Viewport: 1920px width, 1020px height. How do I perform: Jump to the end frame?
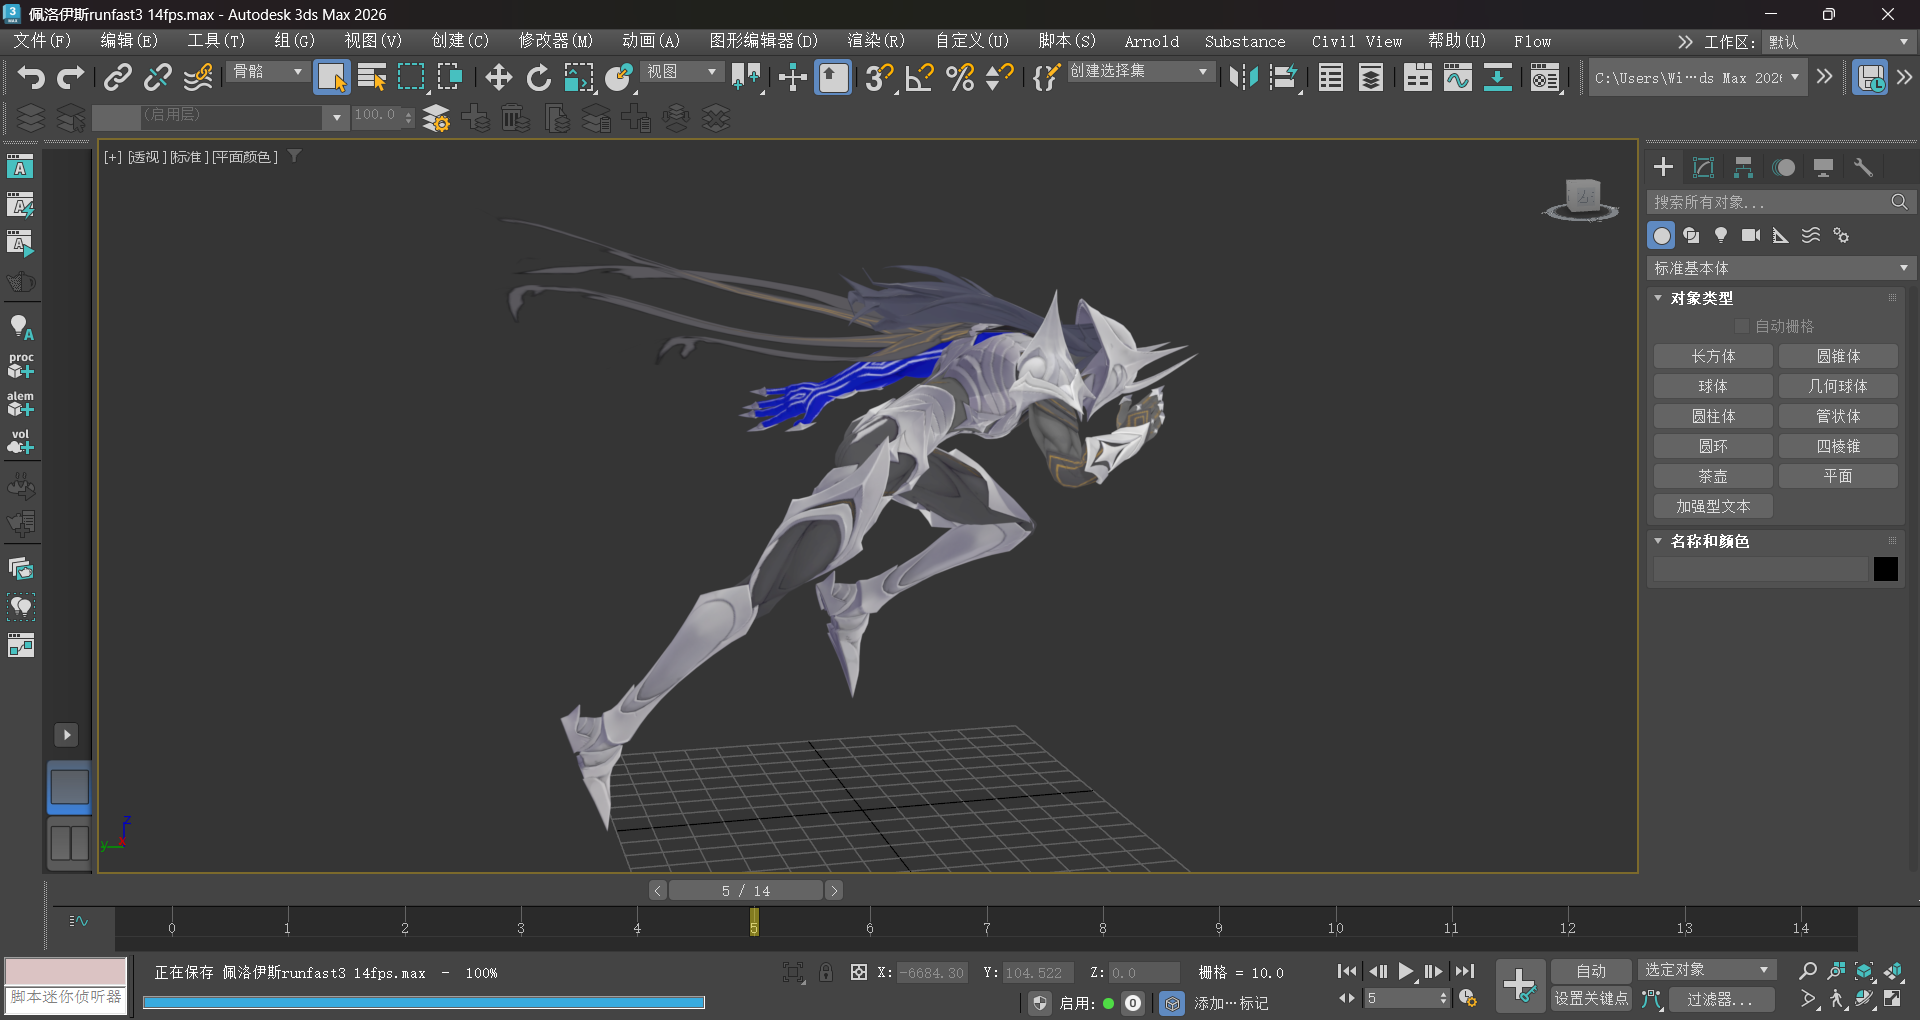[1465, 971]
